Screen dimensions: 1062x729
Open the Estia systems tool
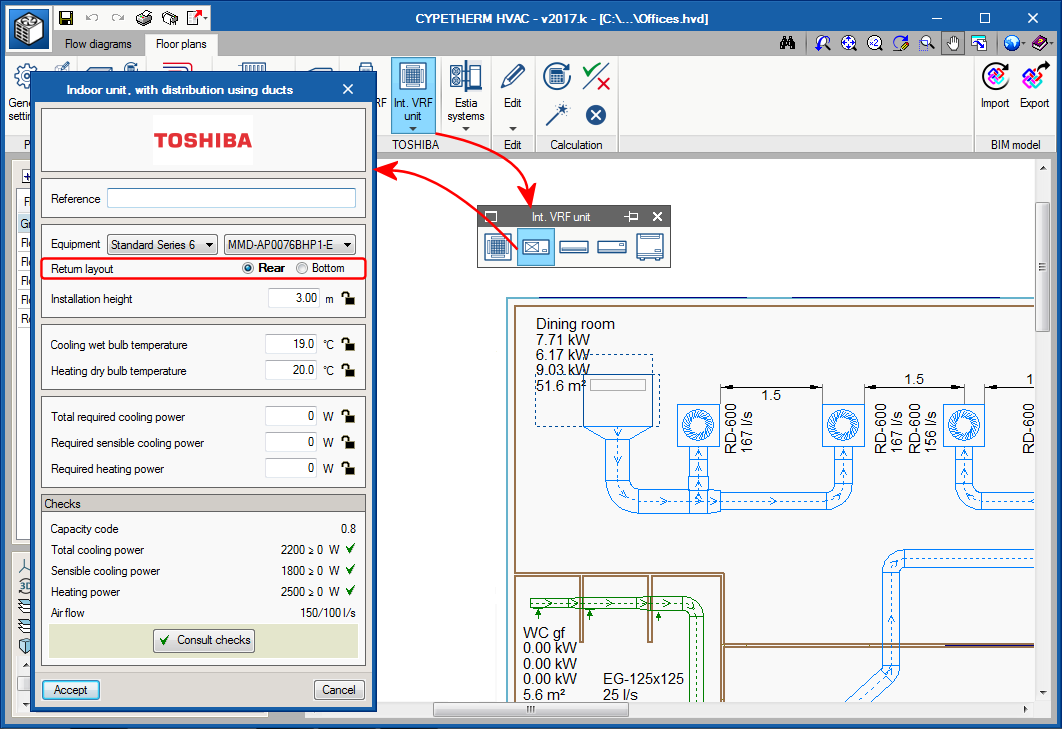click(465, 88)
